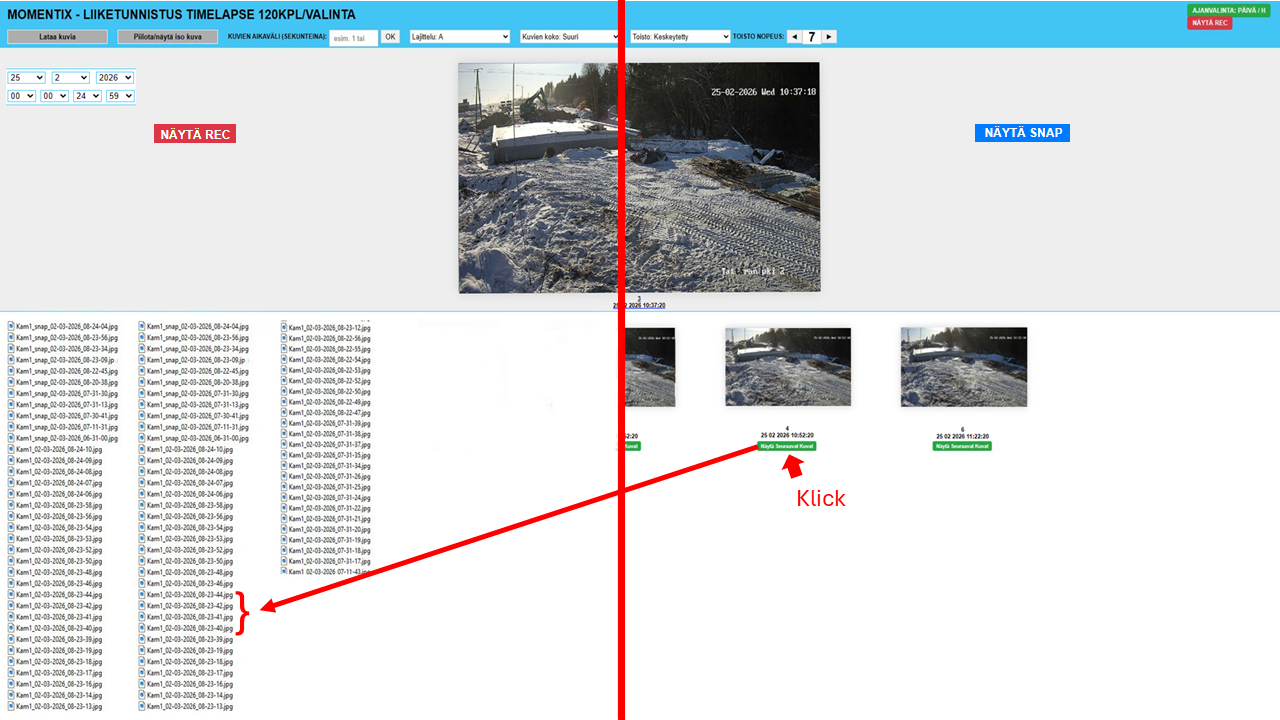
Task: Click file icon of Kam1_02-03-2026_07-31-17.jpg
Action: coord(284,561)
